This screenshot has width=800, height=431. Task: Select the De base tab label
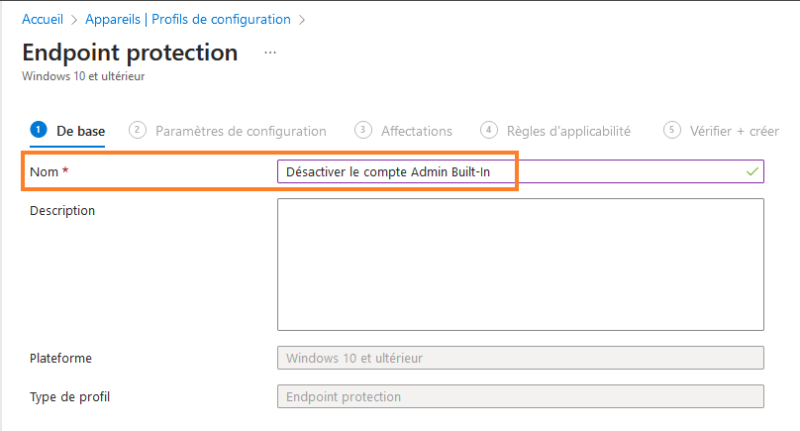click(x=81, y=131)
